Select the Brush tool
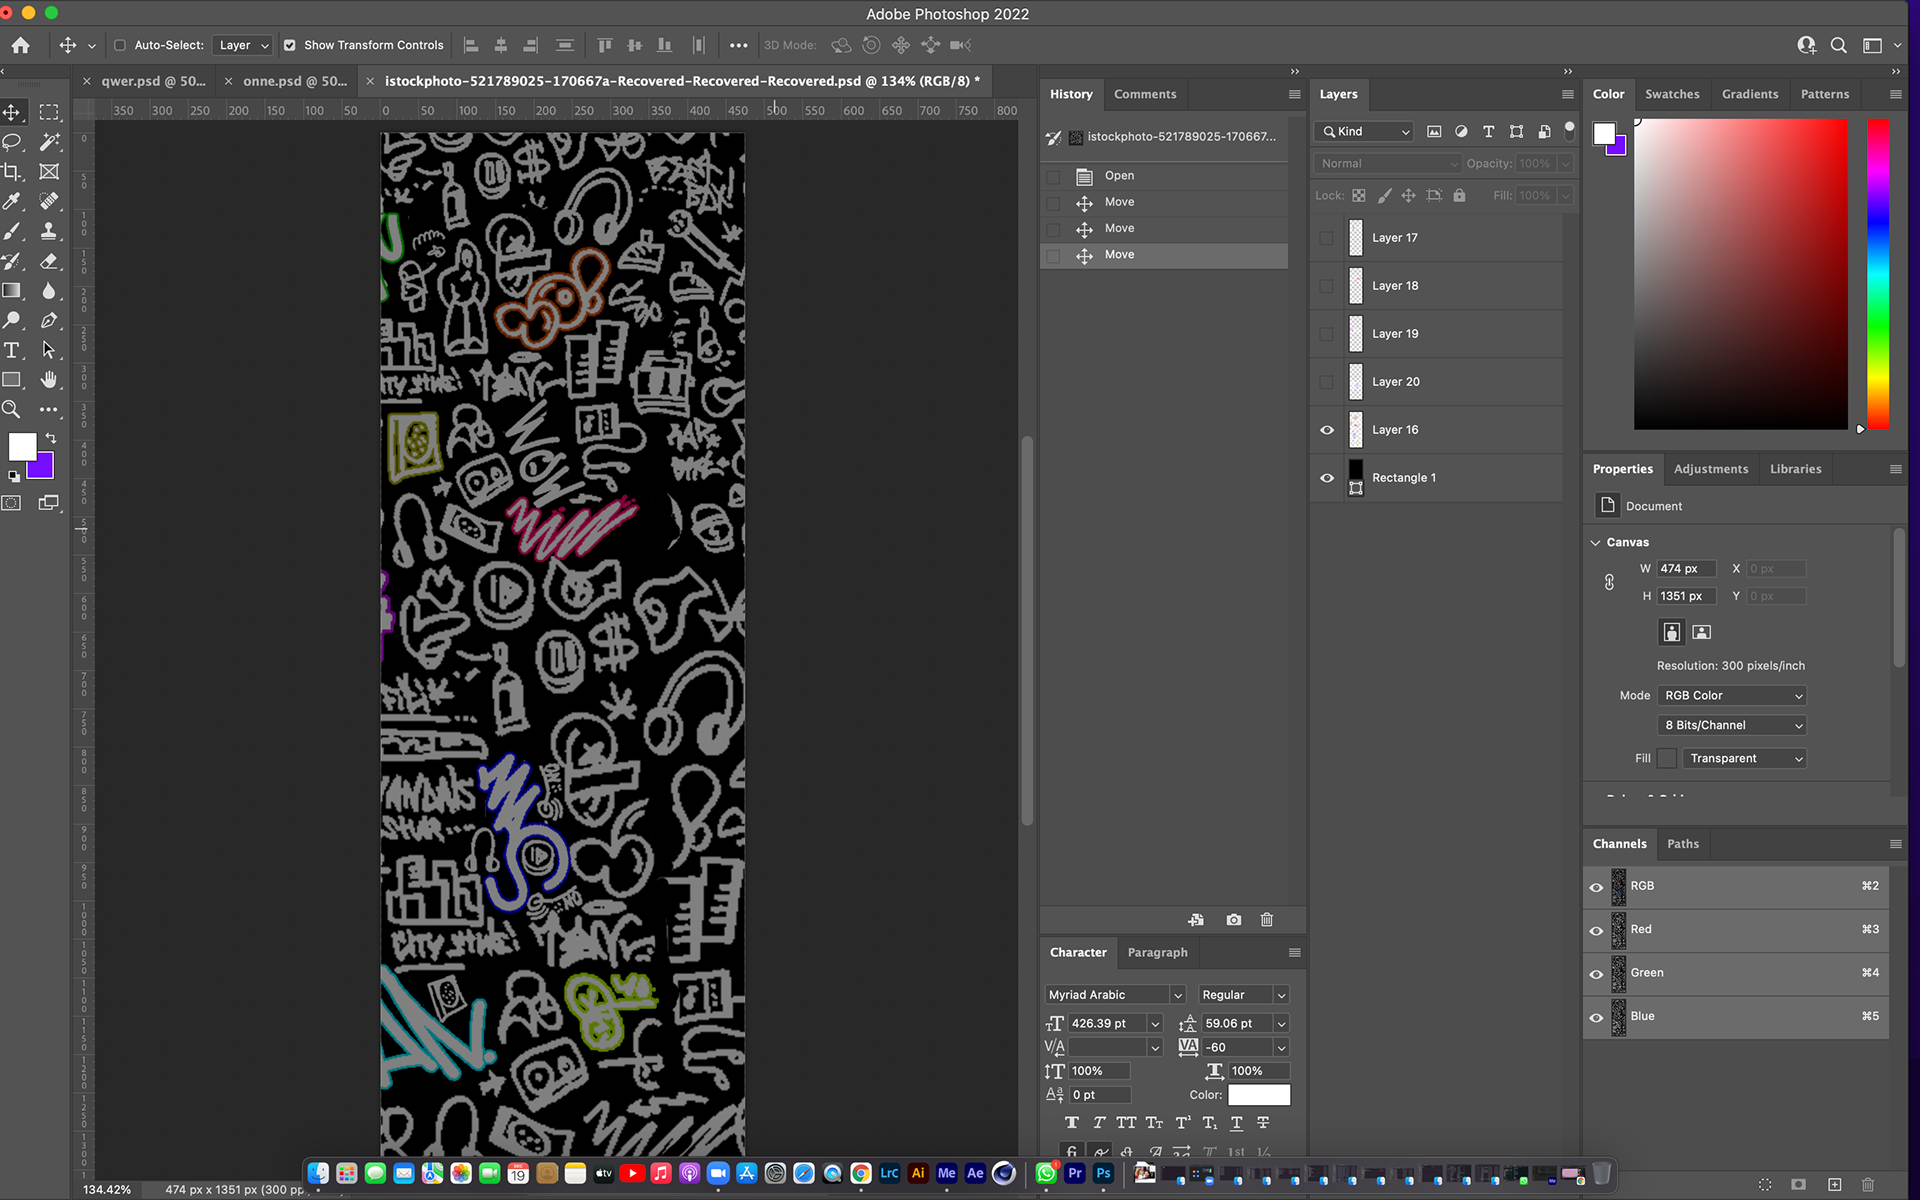The height and width of the screenshot is (1200, 1920). (12, 231)
